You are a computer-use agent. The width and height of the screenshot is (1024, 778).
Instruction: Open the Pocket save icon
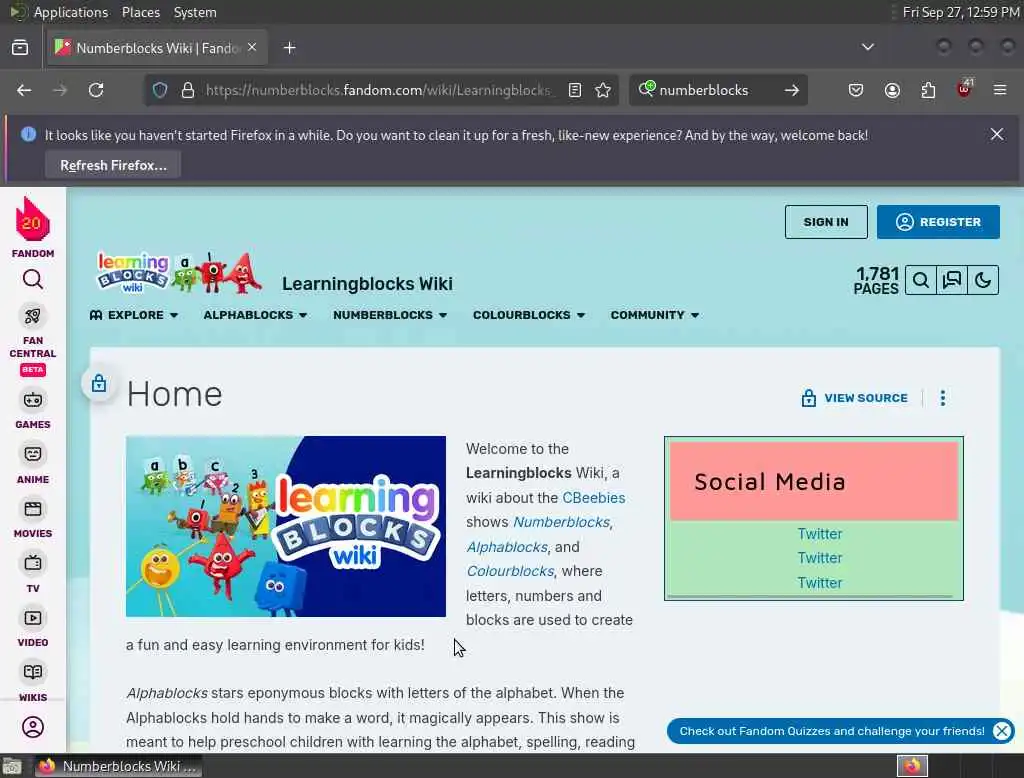click(x=856, y=90)
